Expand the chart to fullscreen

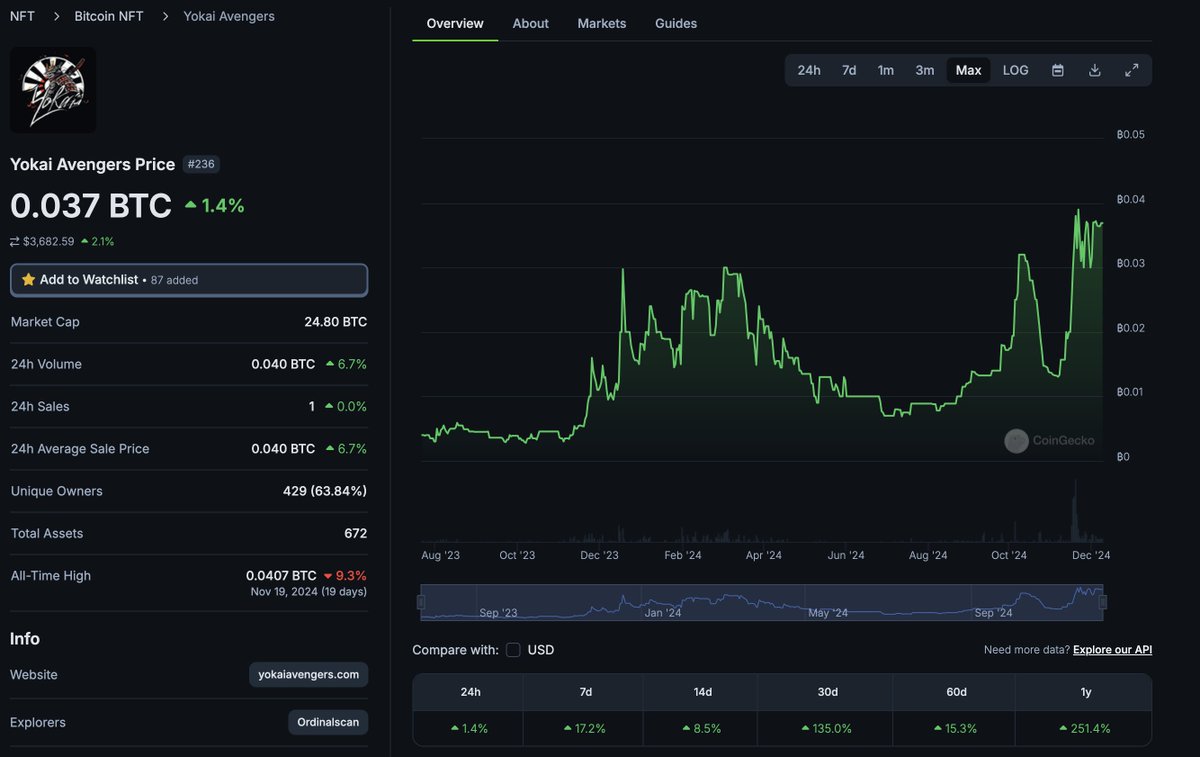pos(1131,70)
